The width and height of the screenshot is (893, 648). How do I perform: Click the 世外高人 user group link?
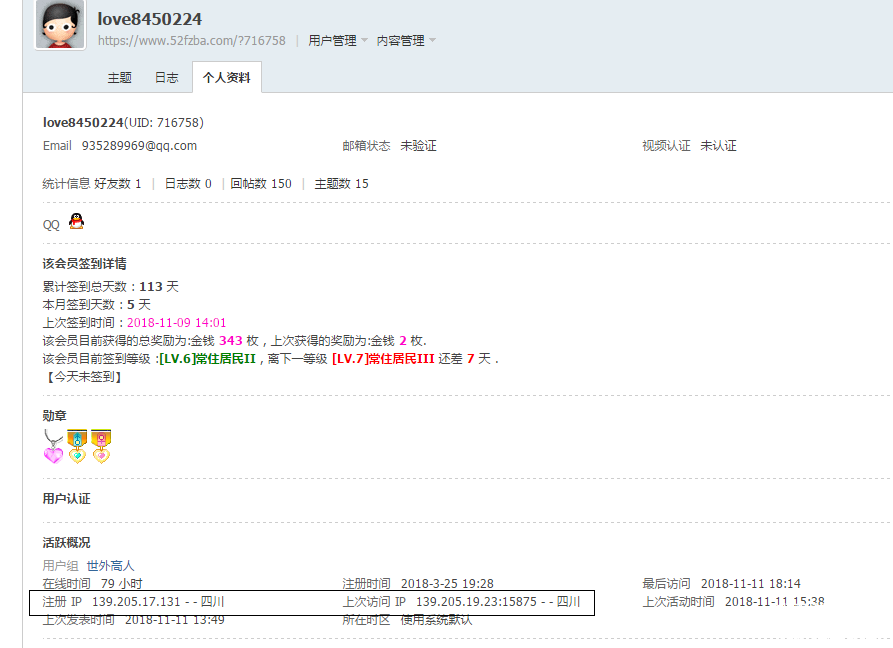pos(110,566)
